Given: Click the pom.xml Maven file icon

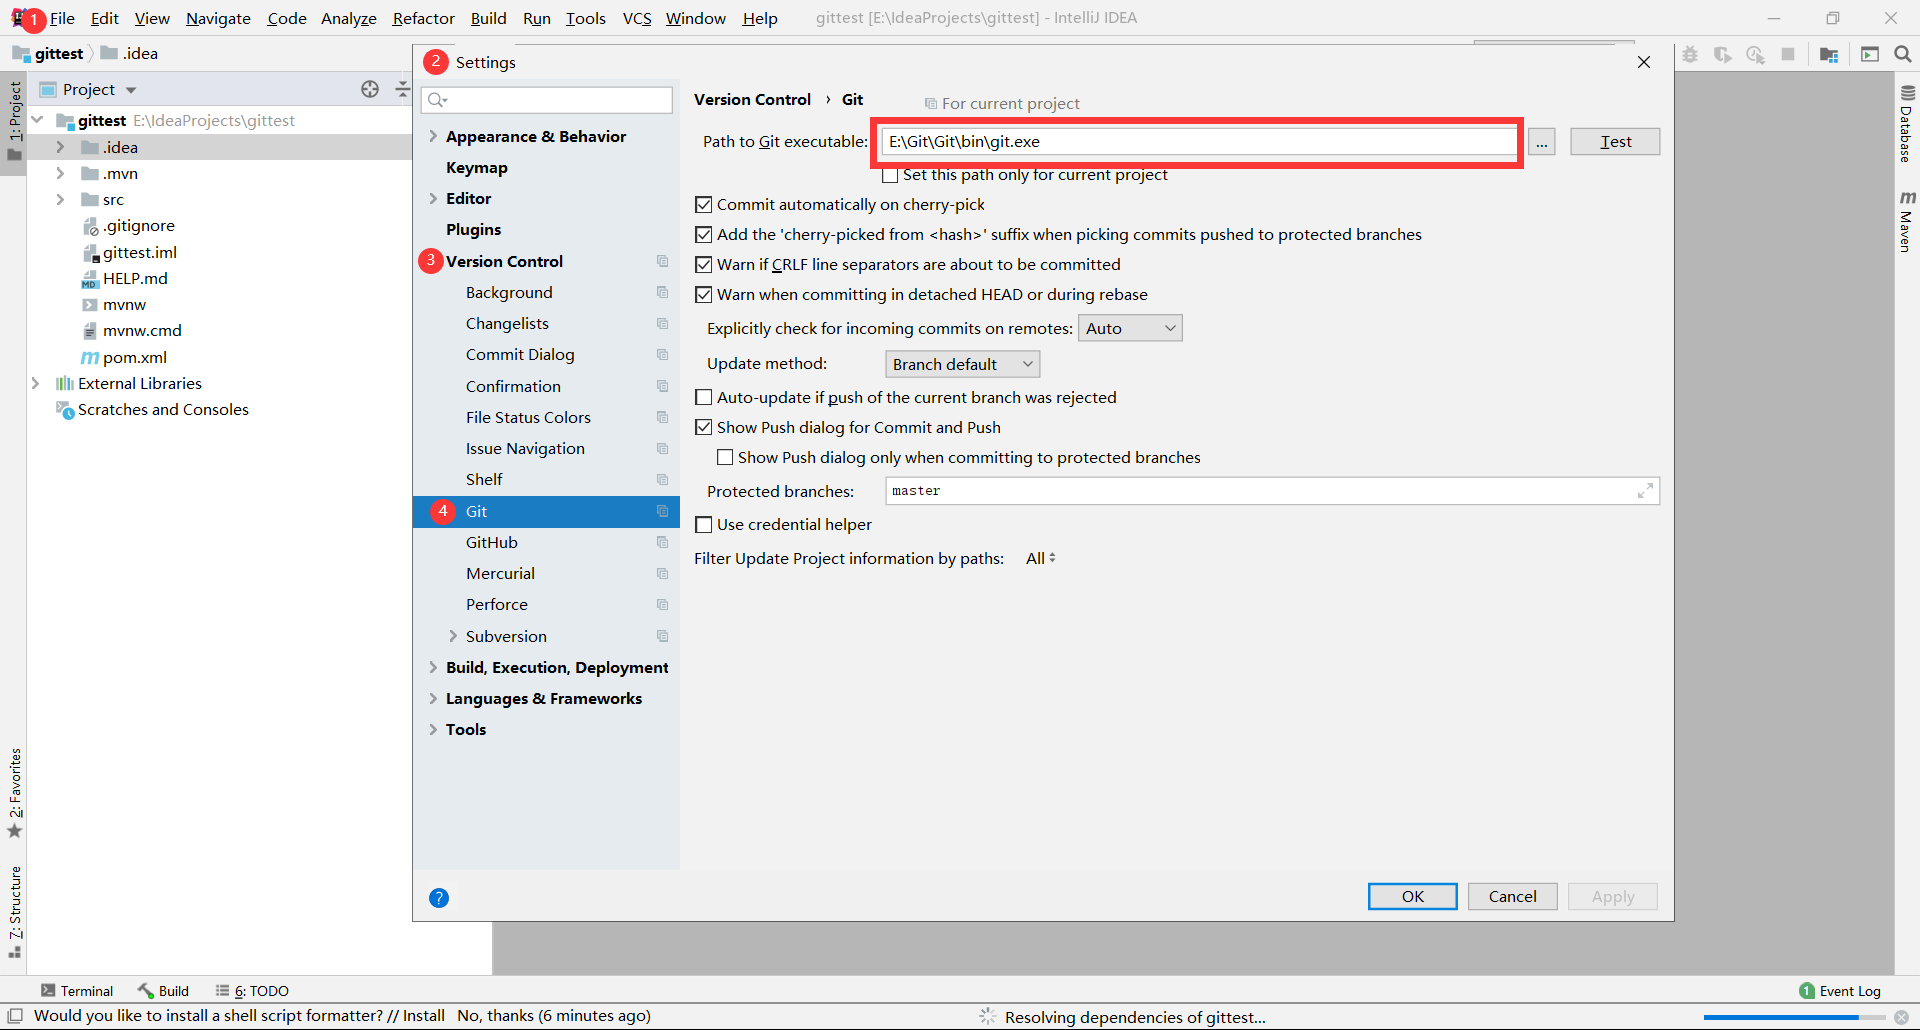Looking at the screenshot, I should coord(89,357).
